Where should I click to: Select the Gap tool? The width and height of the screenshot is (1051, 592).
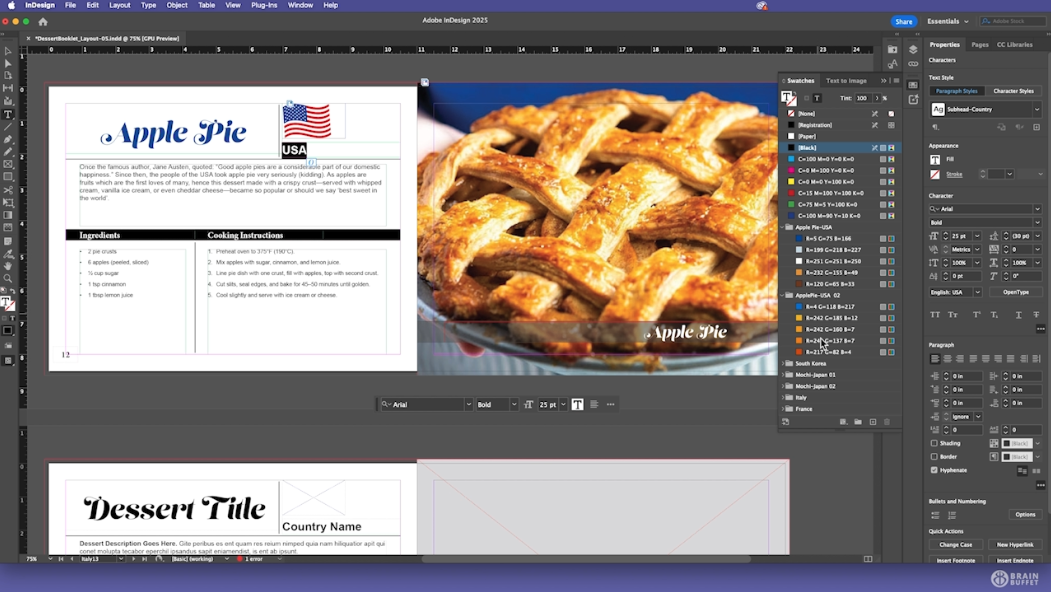click(x=8, y=88)
